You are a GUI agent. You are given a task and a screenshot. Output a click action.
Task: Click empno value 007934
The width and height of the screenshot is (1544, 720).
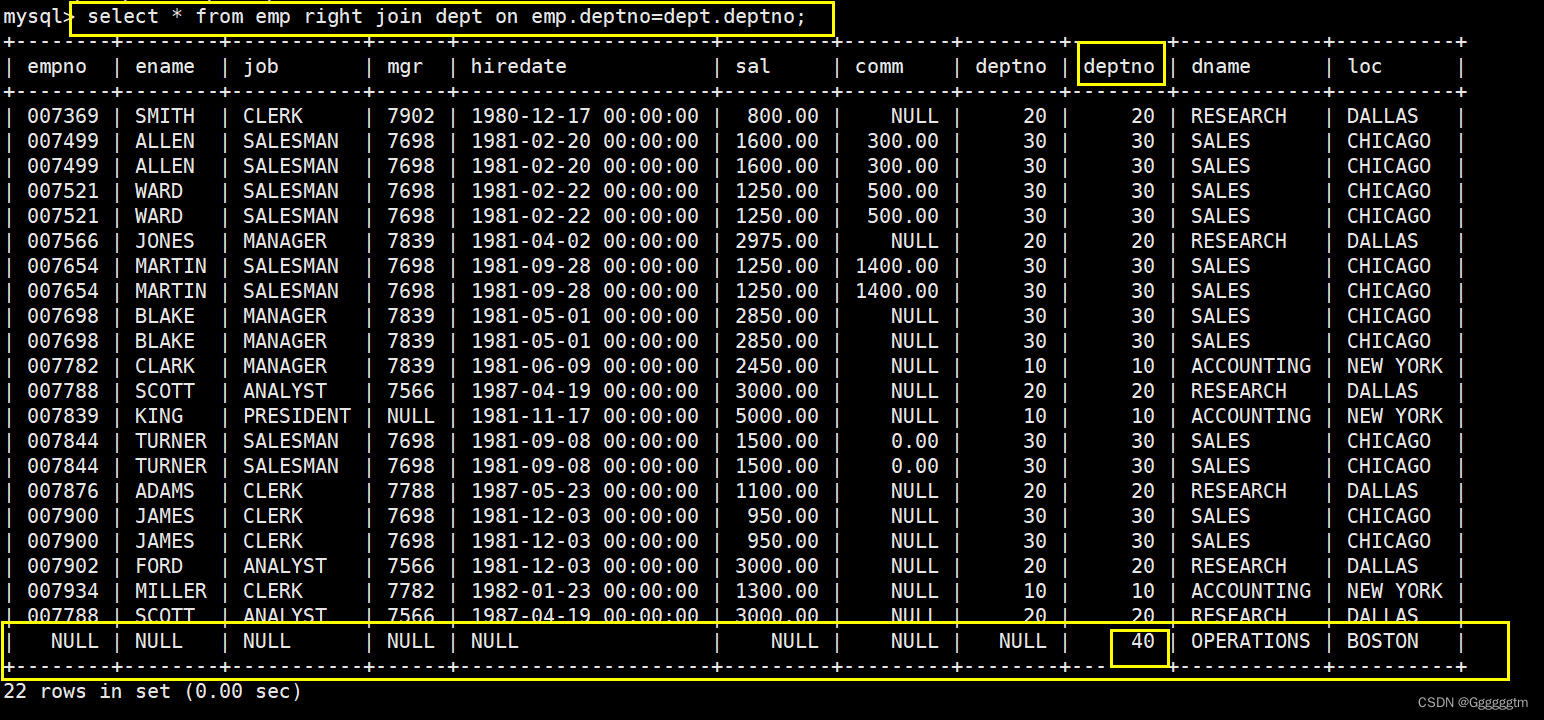(x=63, y=591)
